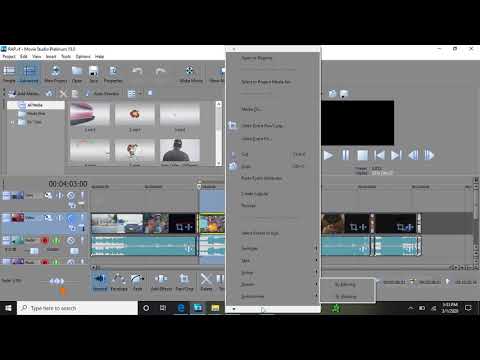This screenshot has height=360, width=480.
Task: Select the Normal edit tool
Action: [x=100, y=282]
